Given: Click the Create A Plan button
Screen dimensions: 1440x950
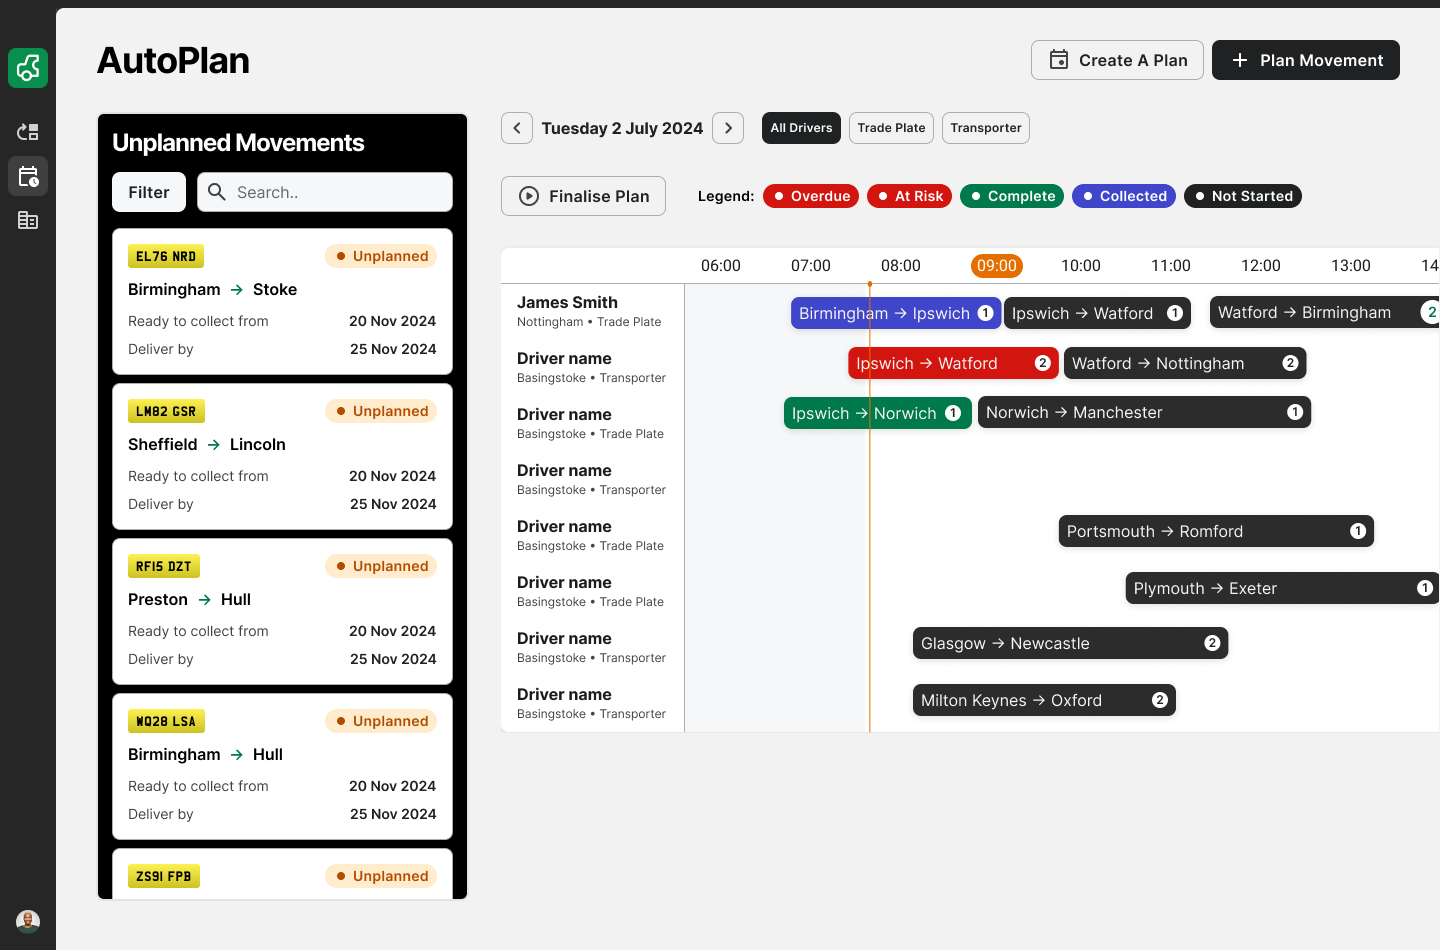Looking at the screenshot, I should click(1117, 60).
